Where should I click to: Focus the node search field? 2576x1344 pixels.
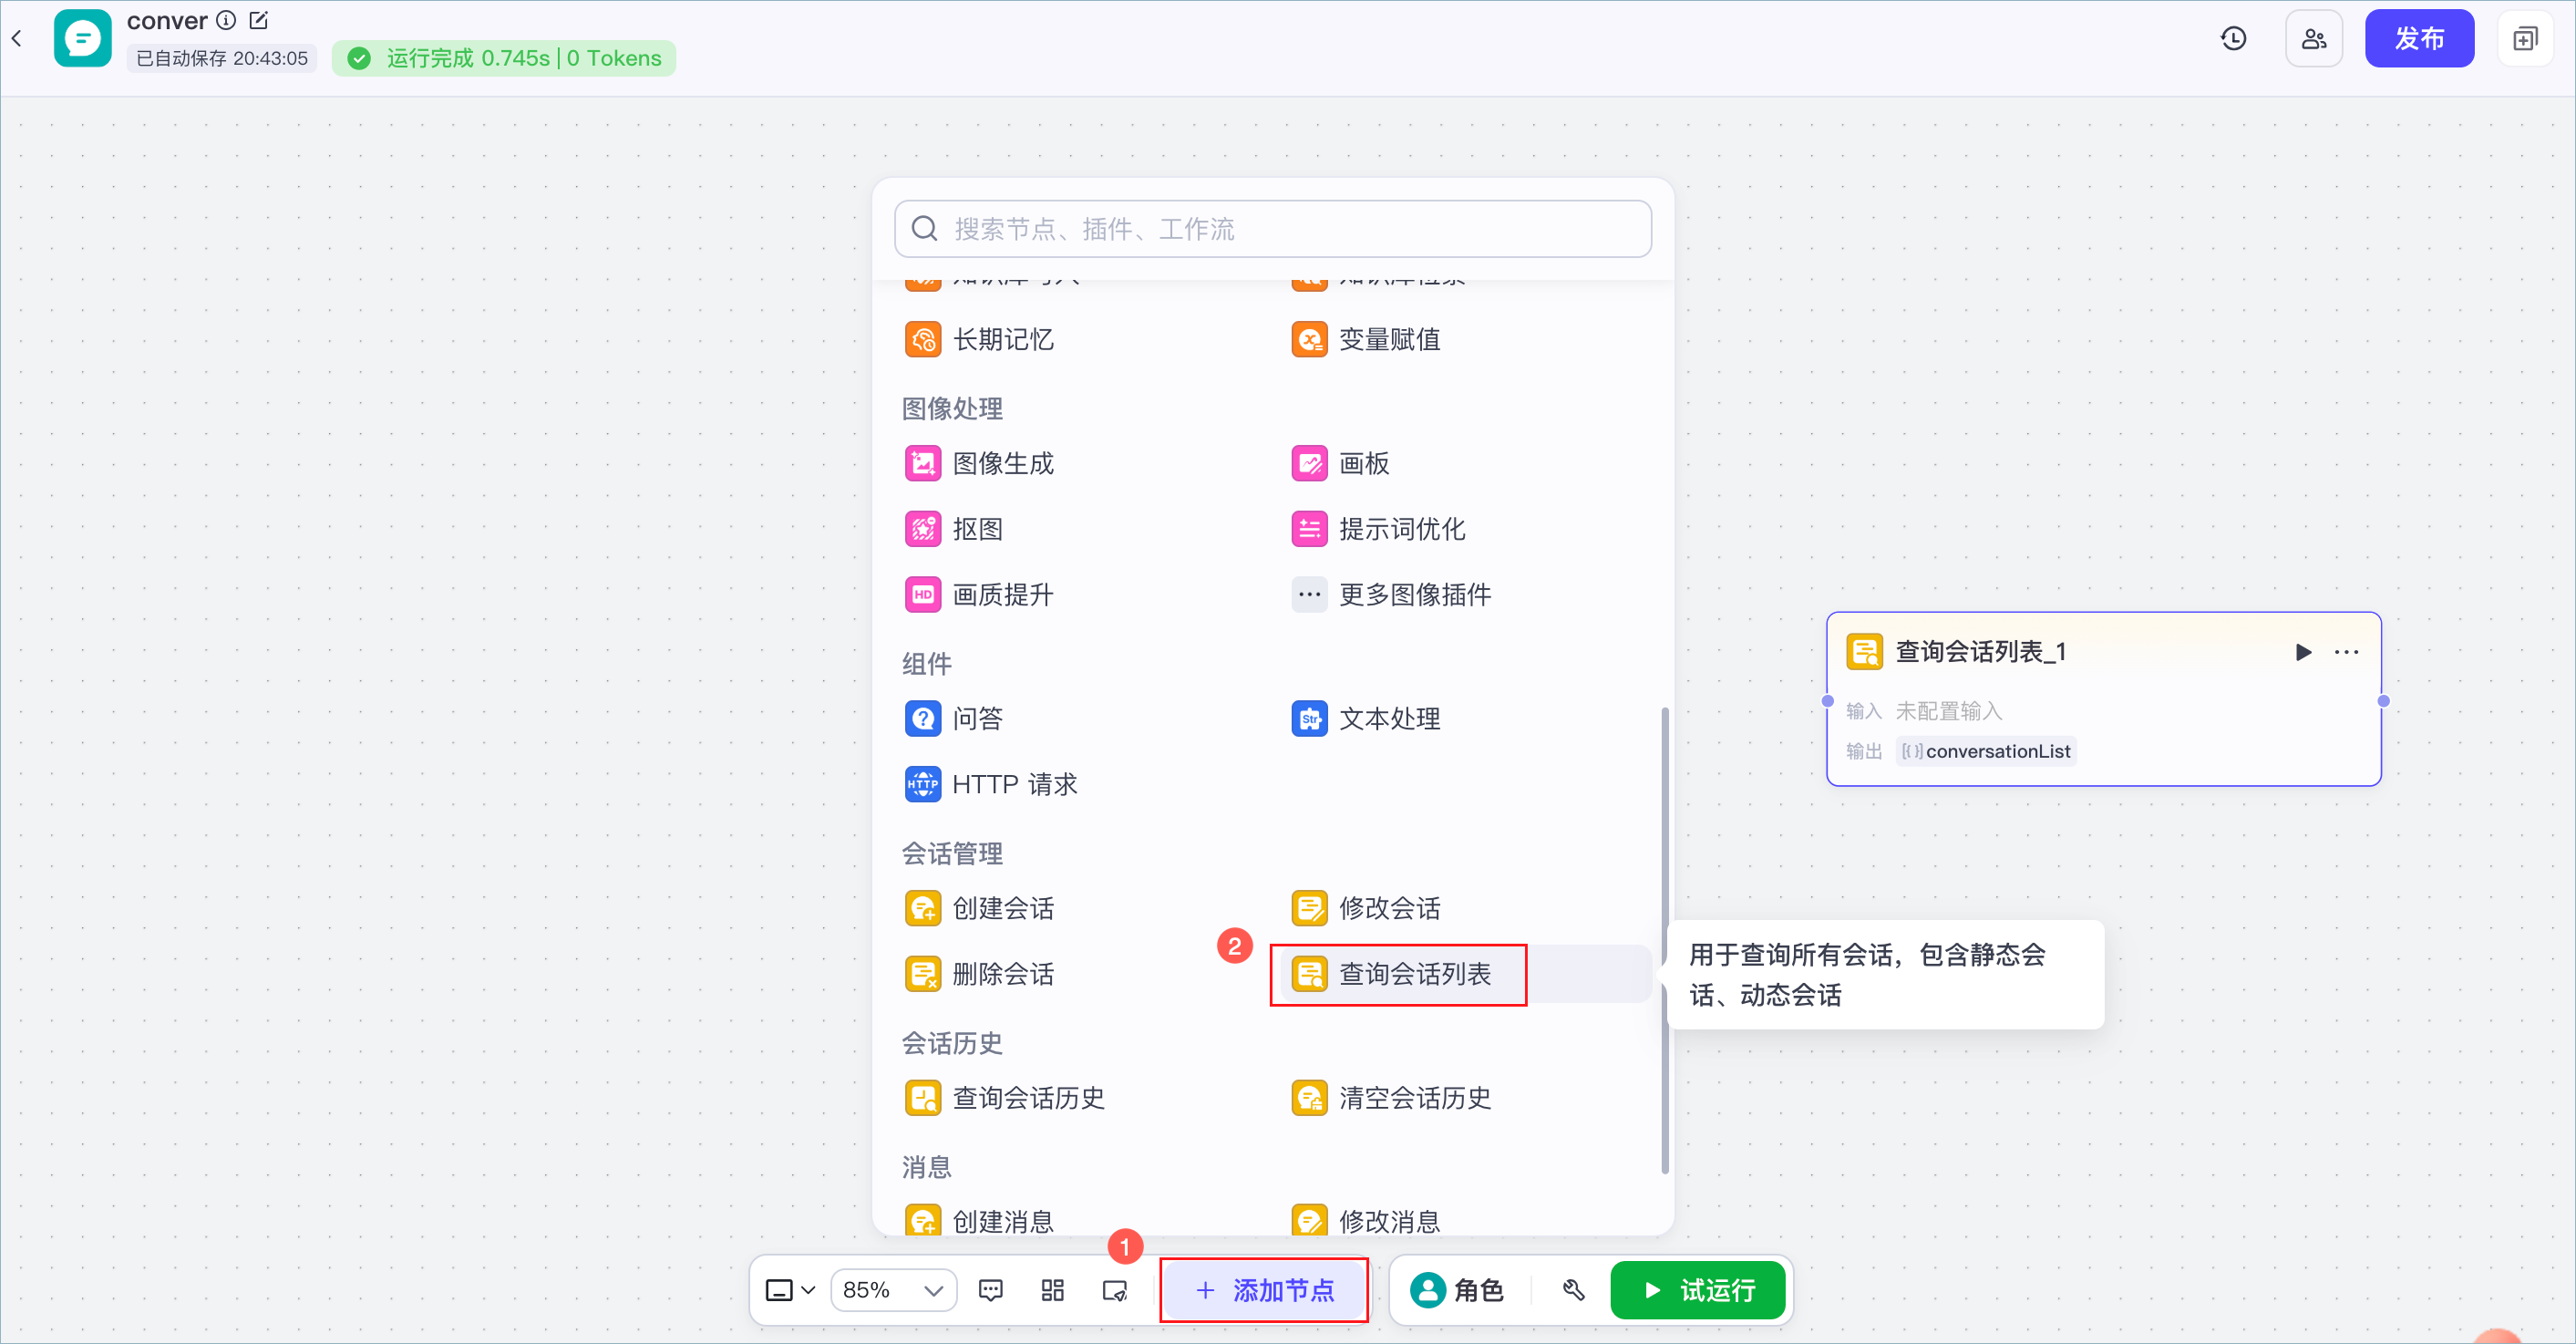click(1272, 229)
